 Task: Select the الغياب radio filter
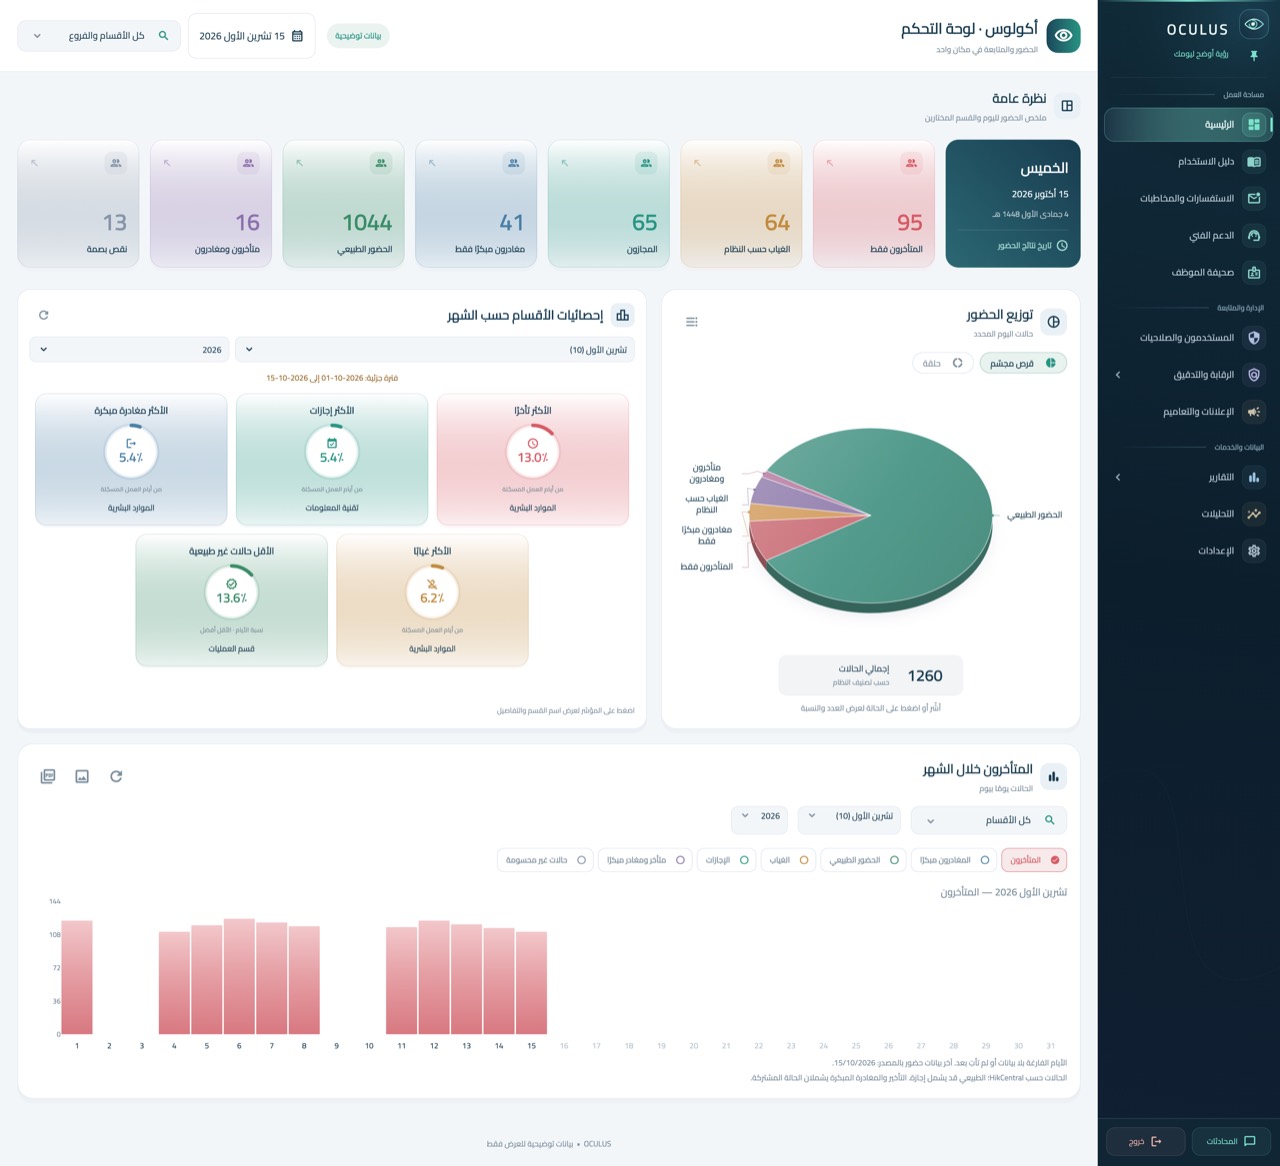[789, 860]
